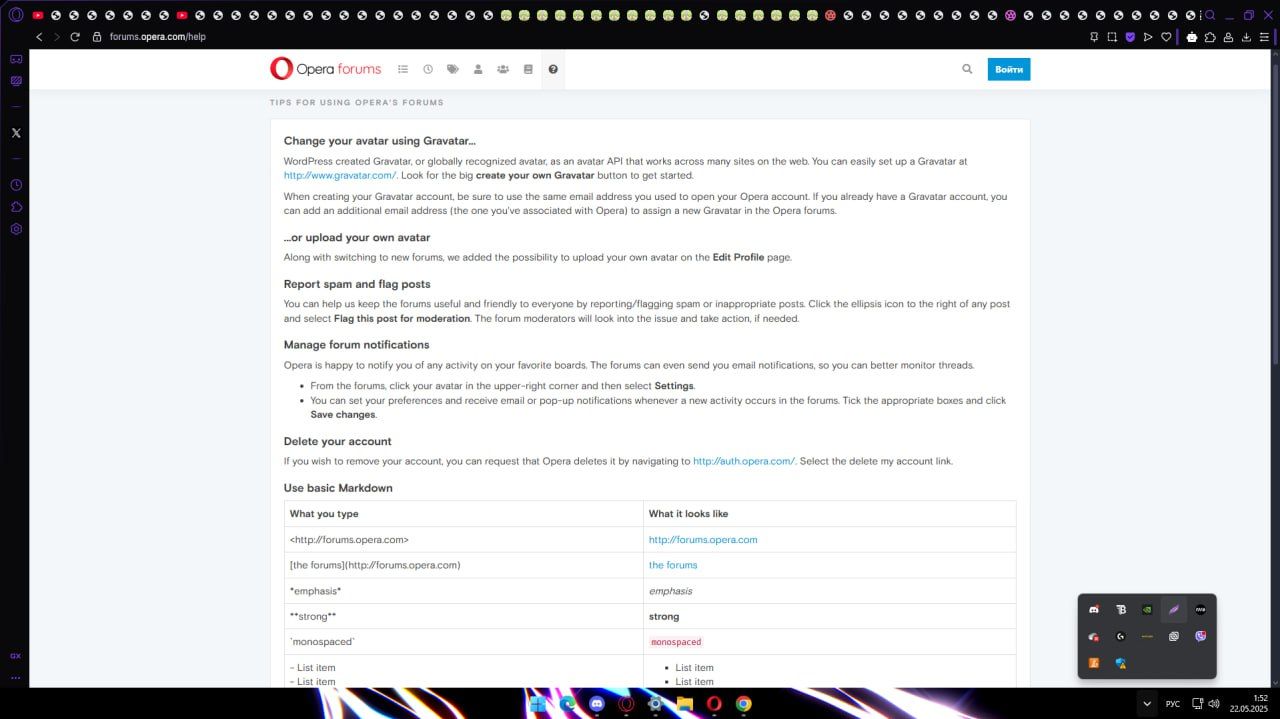Go back to the previous page
This screenshot has width=1280, height=719.
pyautogui.click(x=39, y=37)
